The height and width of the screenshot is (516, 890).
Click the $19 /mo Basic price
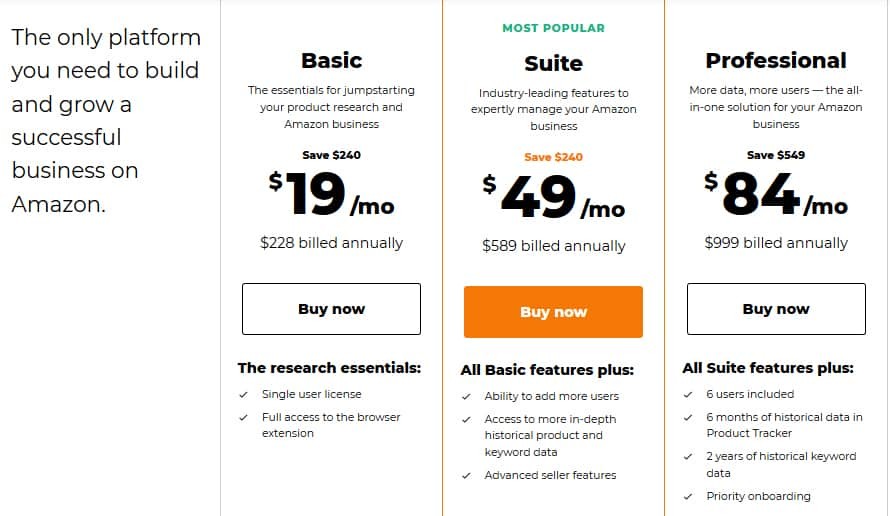click(x=331, y=194)
